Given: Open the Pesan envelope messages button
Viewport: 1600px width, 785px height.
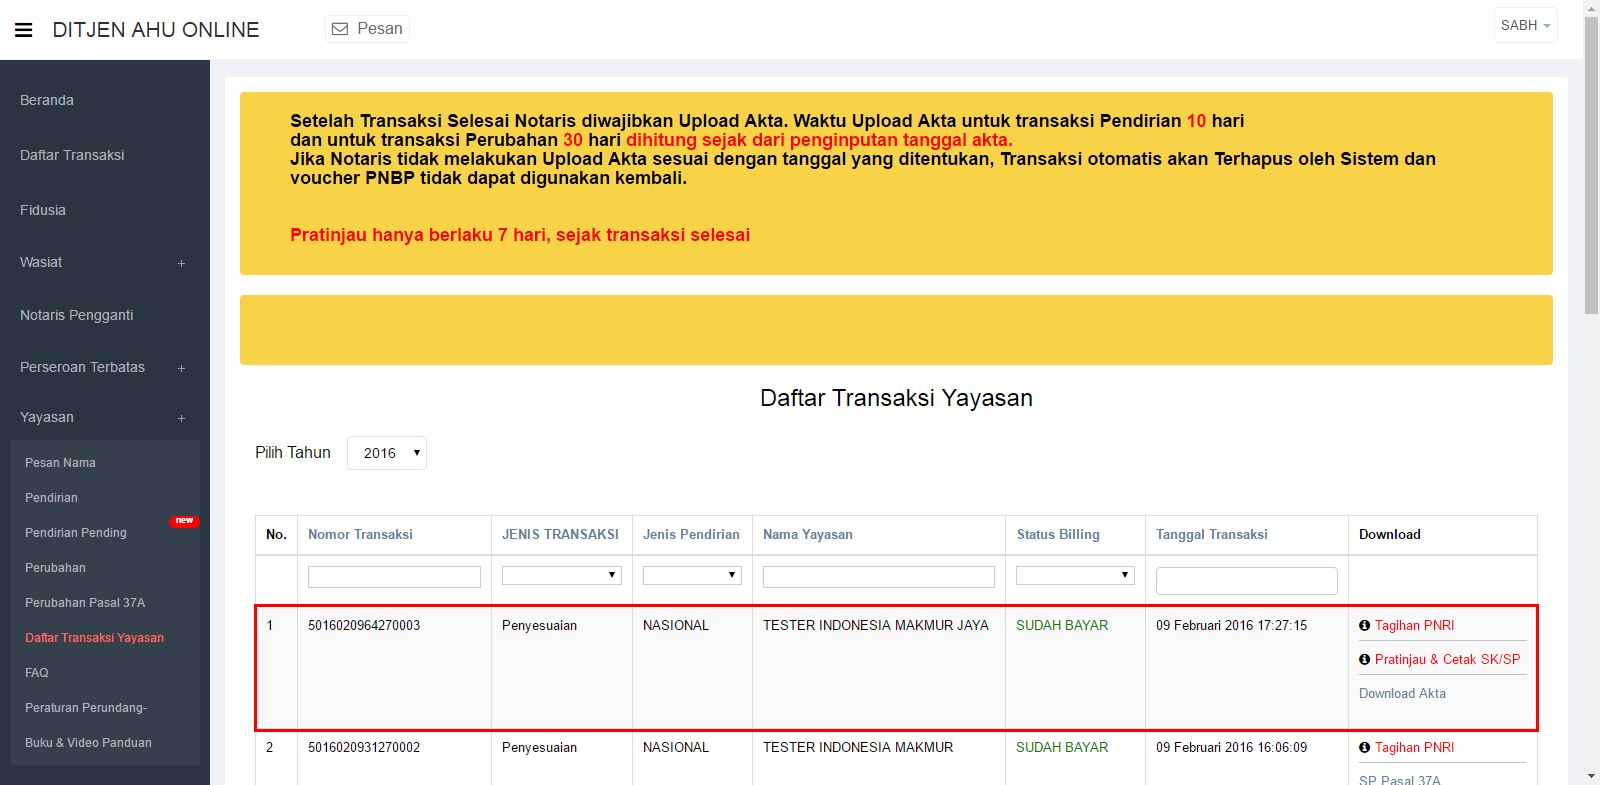Looking at the screenshot, I should click(367, 29).
